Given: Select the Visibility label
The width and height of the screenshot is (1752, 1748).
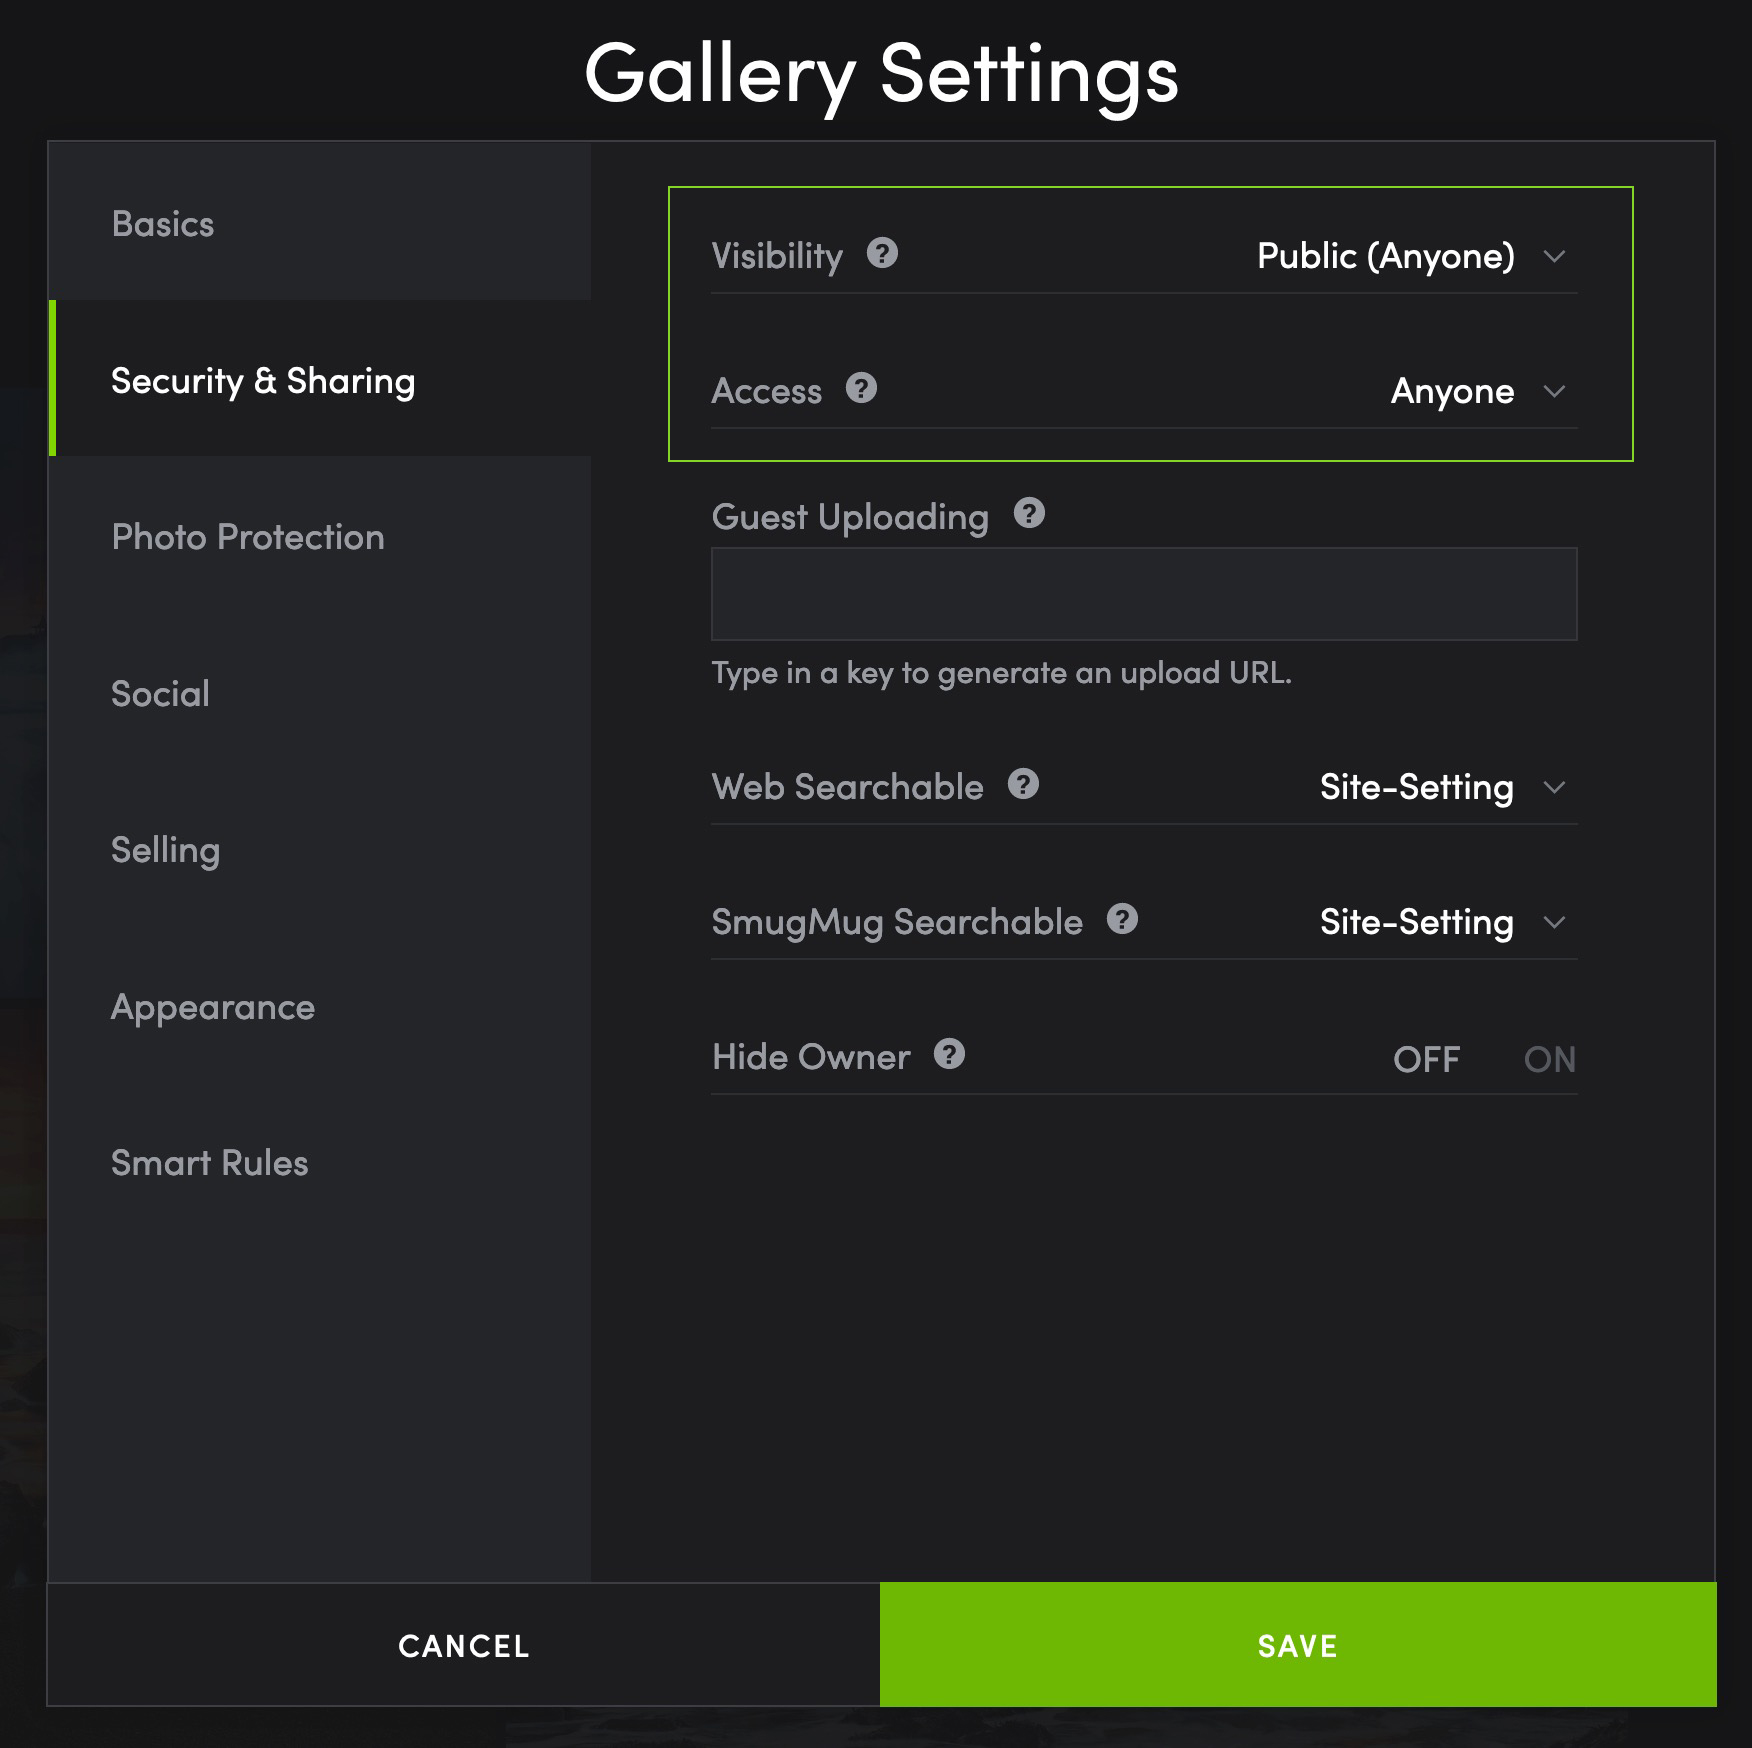Looking at the screenshot, I should click(777, 256).
